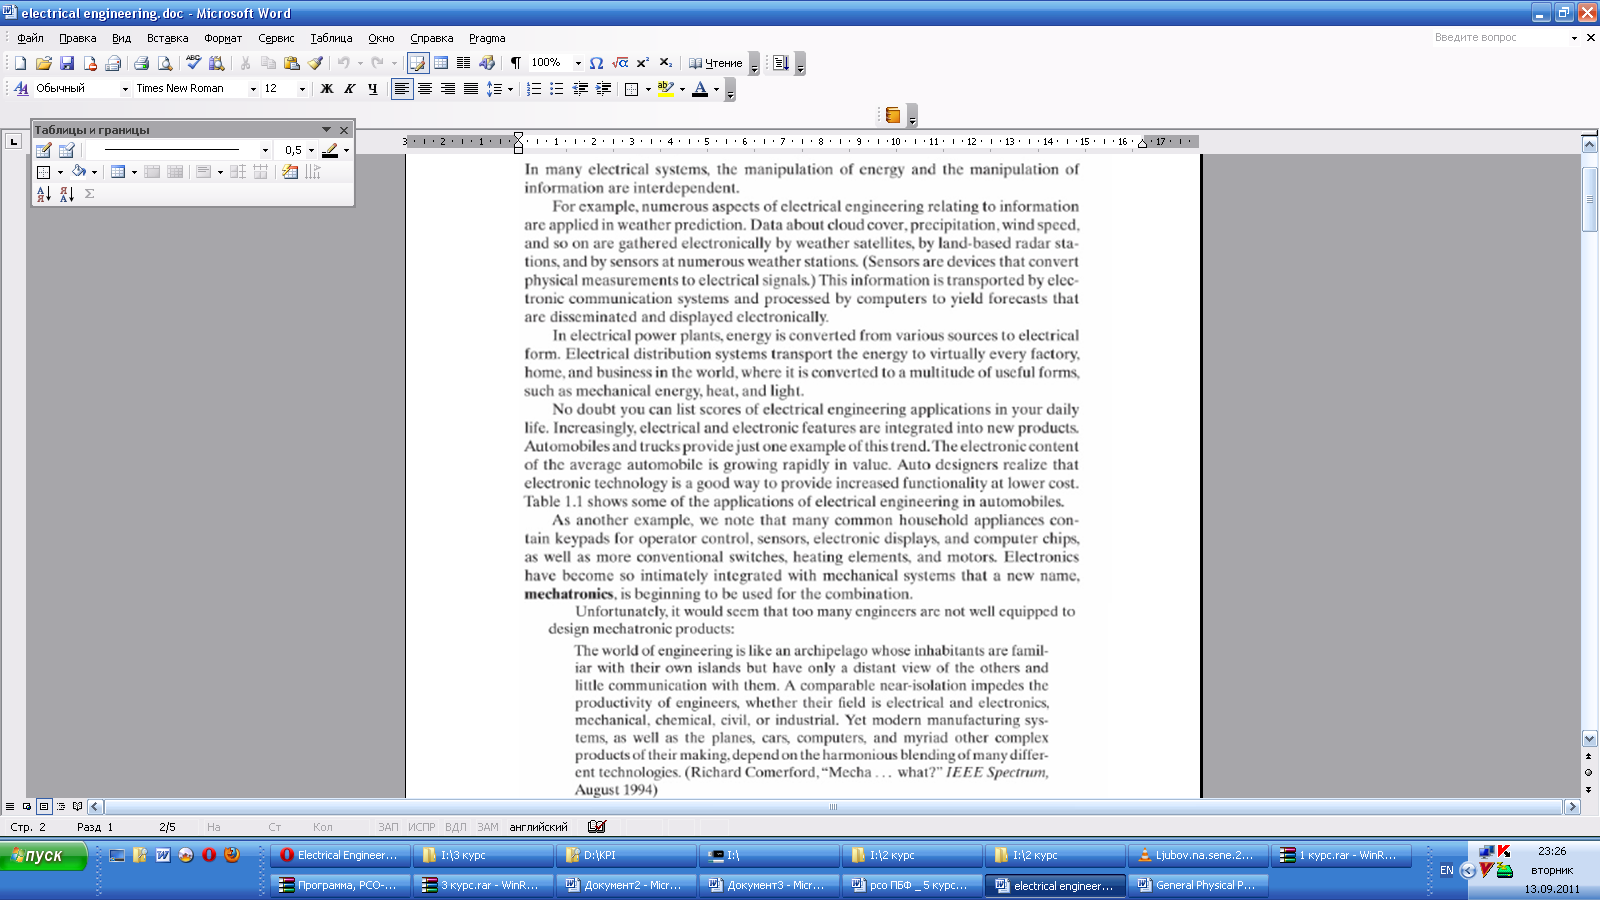
Task: Click the Print icon
Action: [x=141, y=63]
